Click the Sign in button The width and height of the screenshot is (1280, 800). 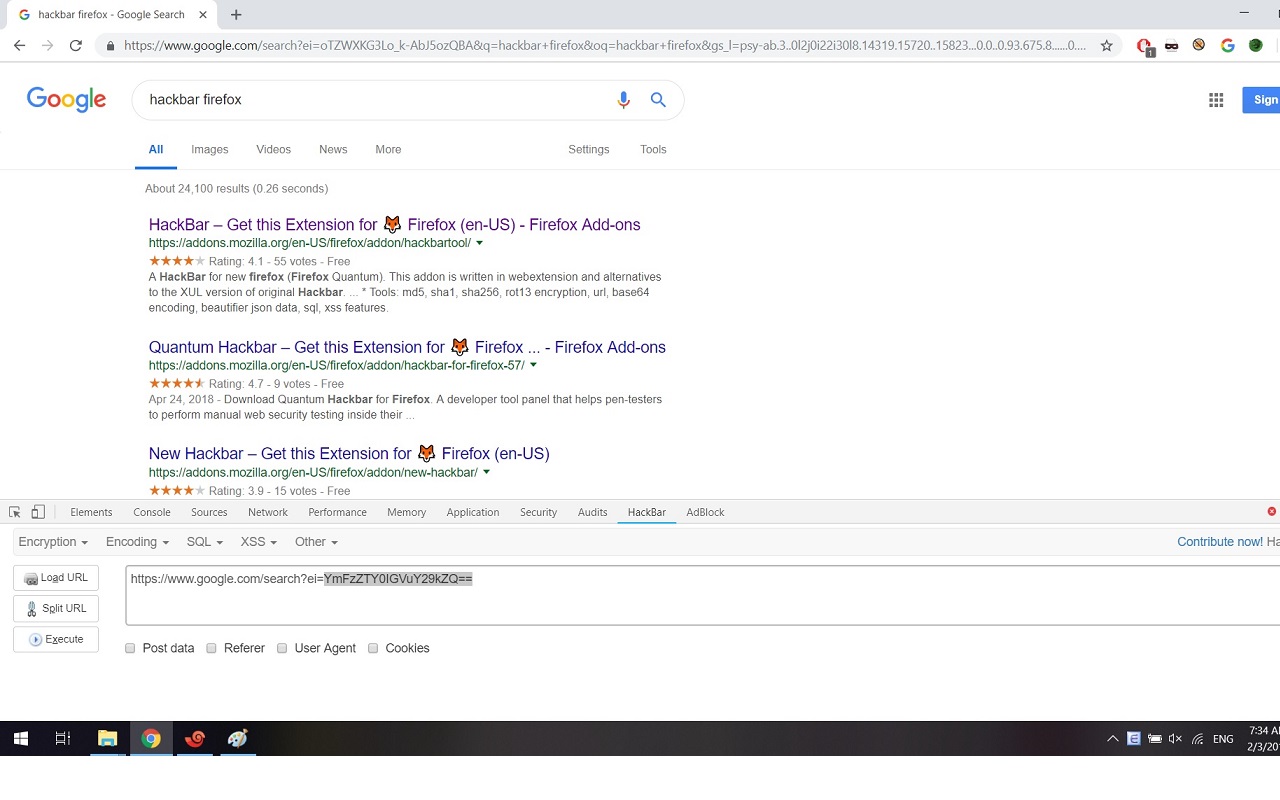click(1262, 100)
